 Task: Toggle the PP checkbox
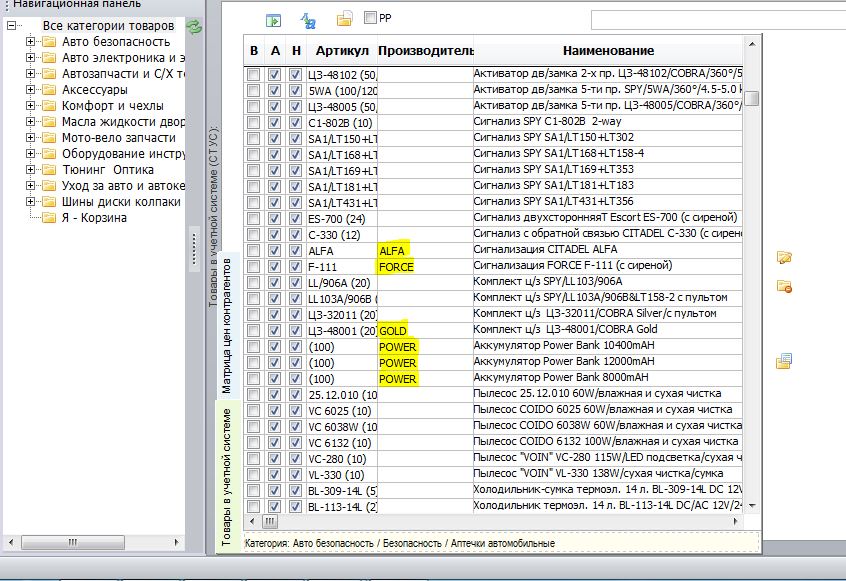(x=370, y=18)
